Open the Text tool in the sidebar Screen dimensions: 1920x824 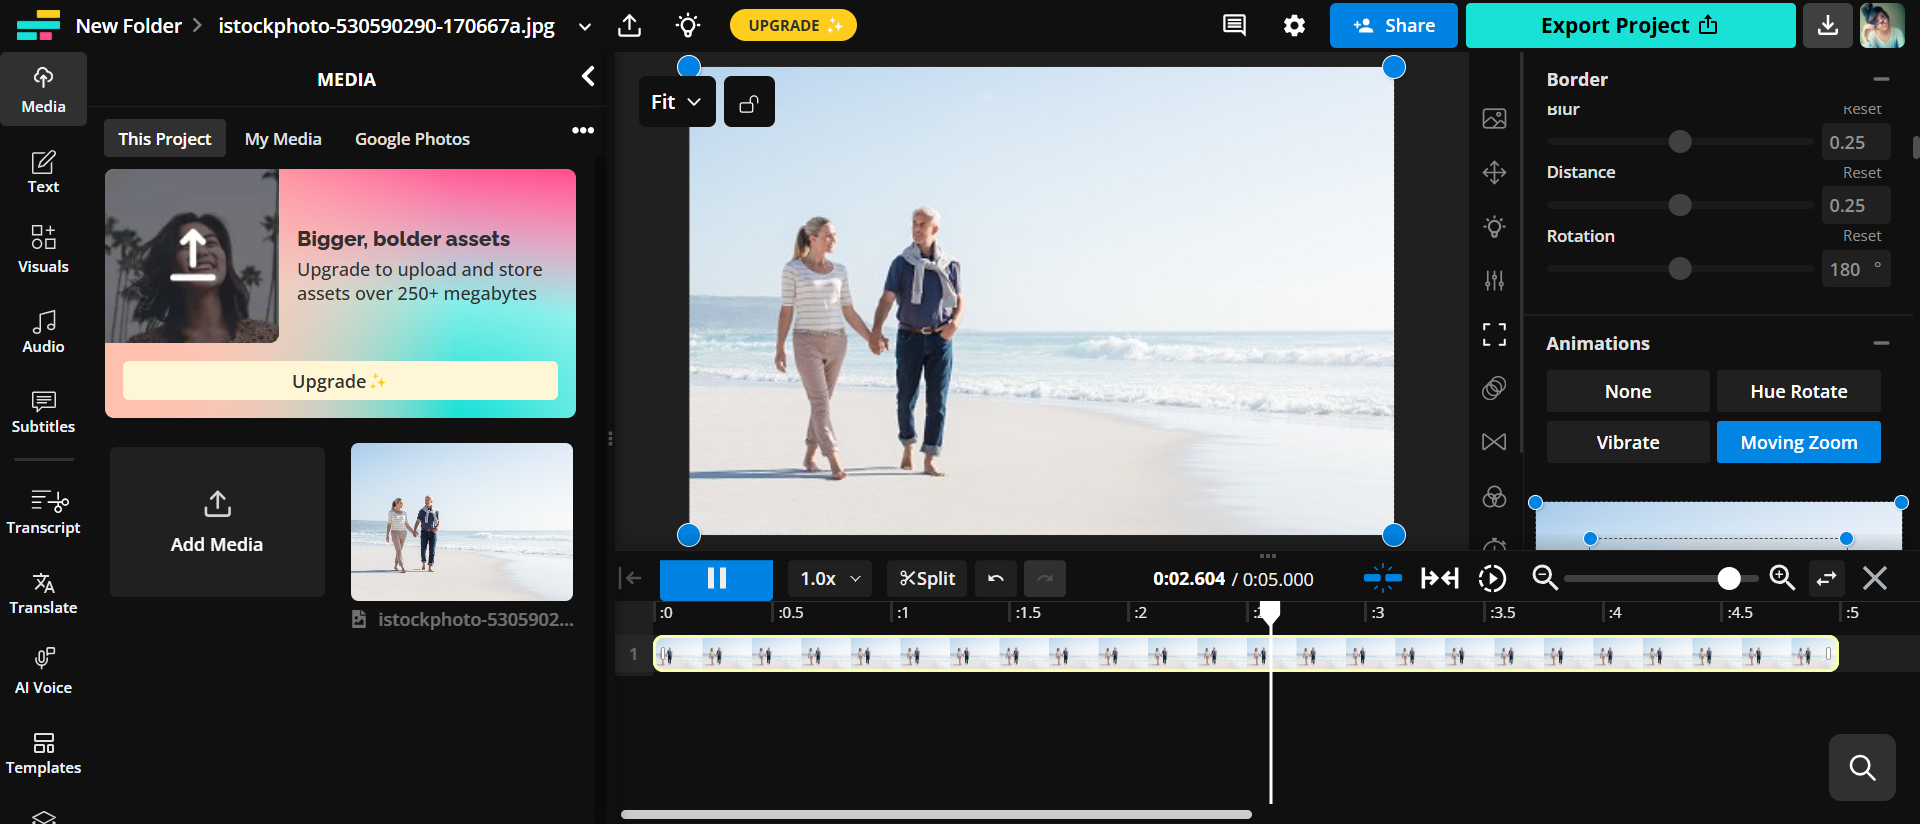(x=43, y=171)
